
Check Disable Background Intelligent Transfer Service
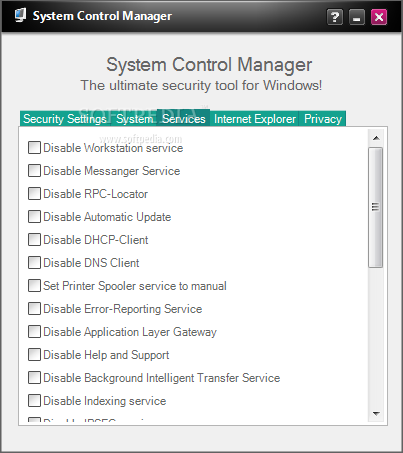[34, 377]
